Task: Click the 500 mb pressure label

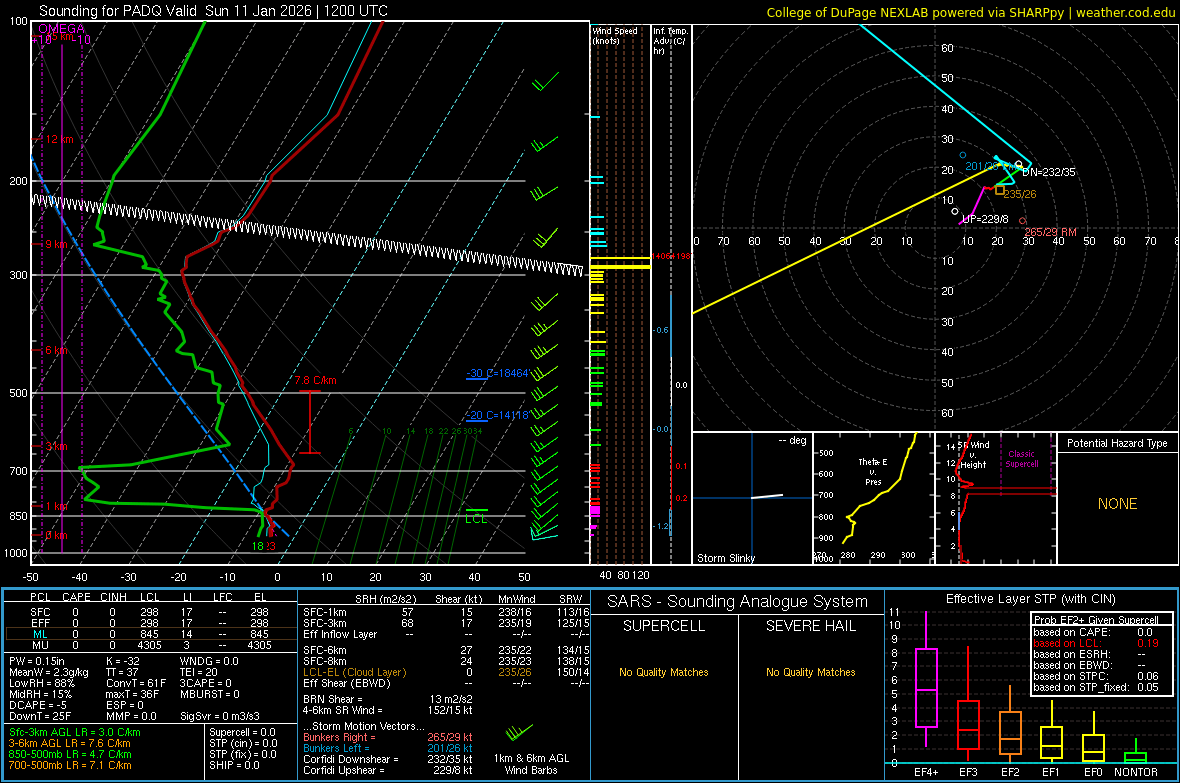Action: [18, 393]
